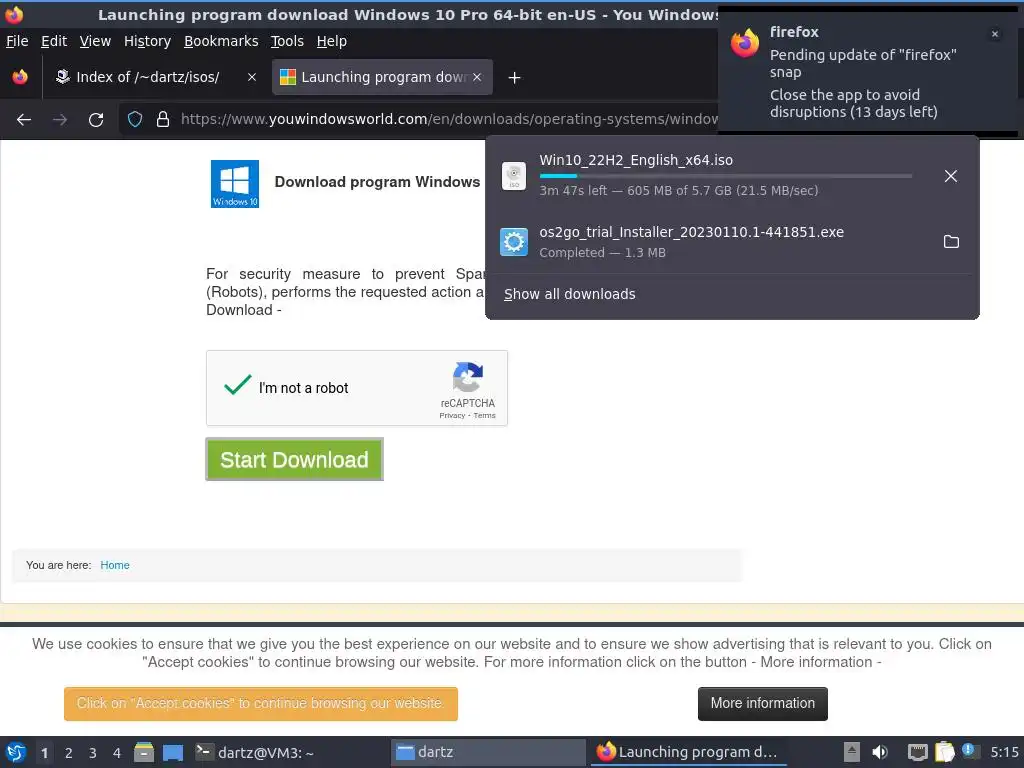The height and width of the screenshot is (768, 1024).
Task: Click the clipboard tray icon
Action: pyautogui.click(x=944, y=752)
